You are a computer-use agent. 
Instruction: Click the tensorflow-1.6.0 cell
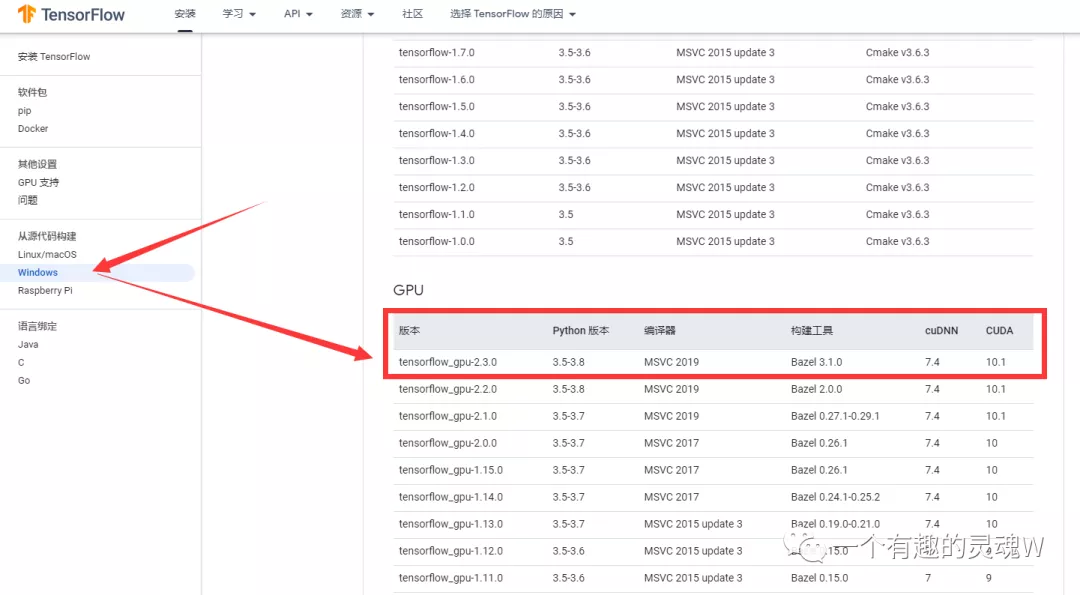[436, 79]
